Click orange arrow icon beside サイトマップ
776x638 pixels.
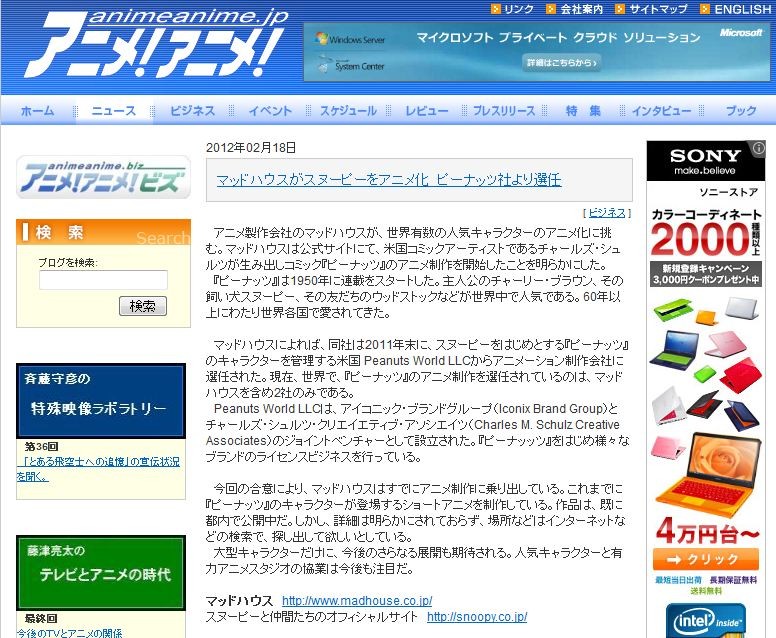coord(620,9)
